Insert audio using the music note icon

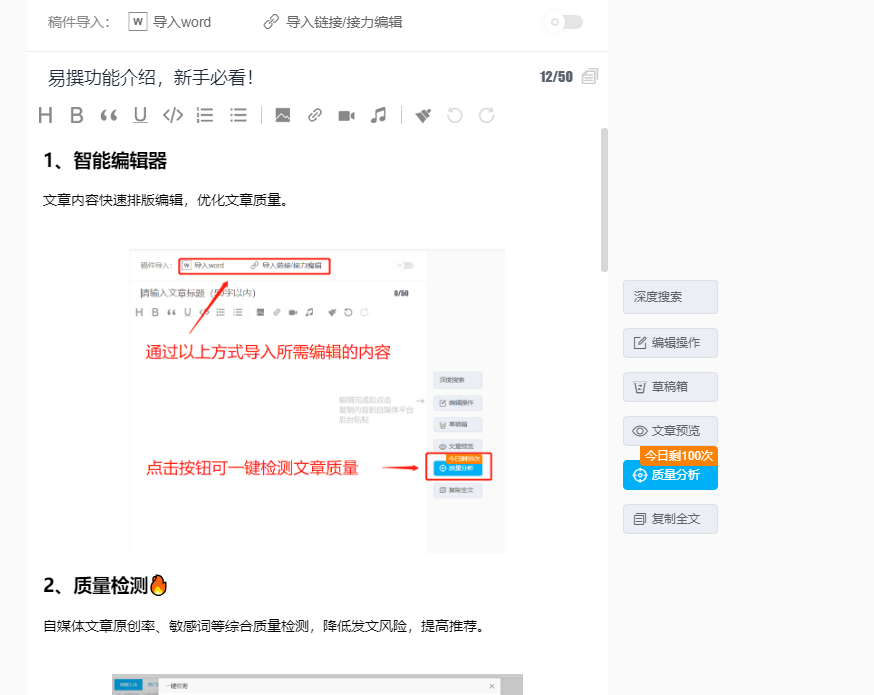(379, 115)
